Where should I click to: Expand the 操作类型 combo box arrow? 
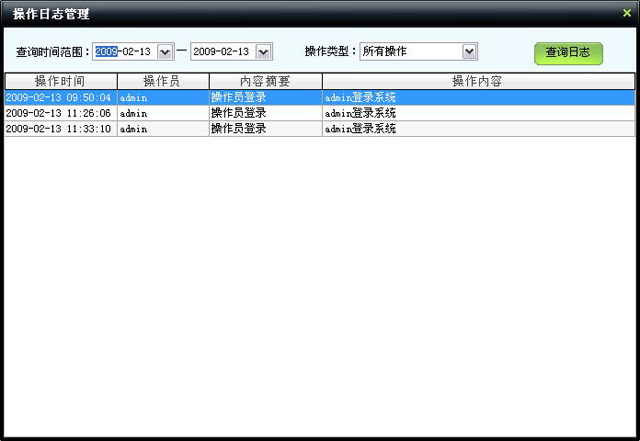tap(469, 51)
